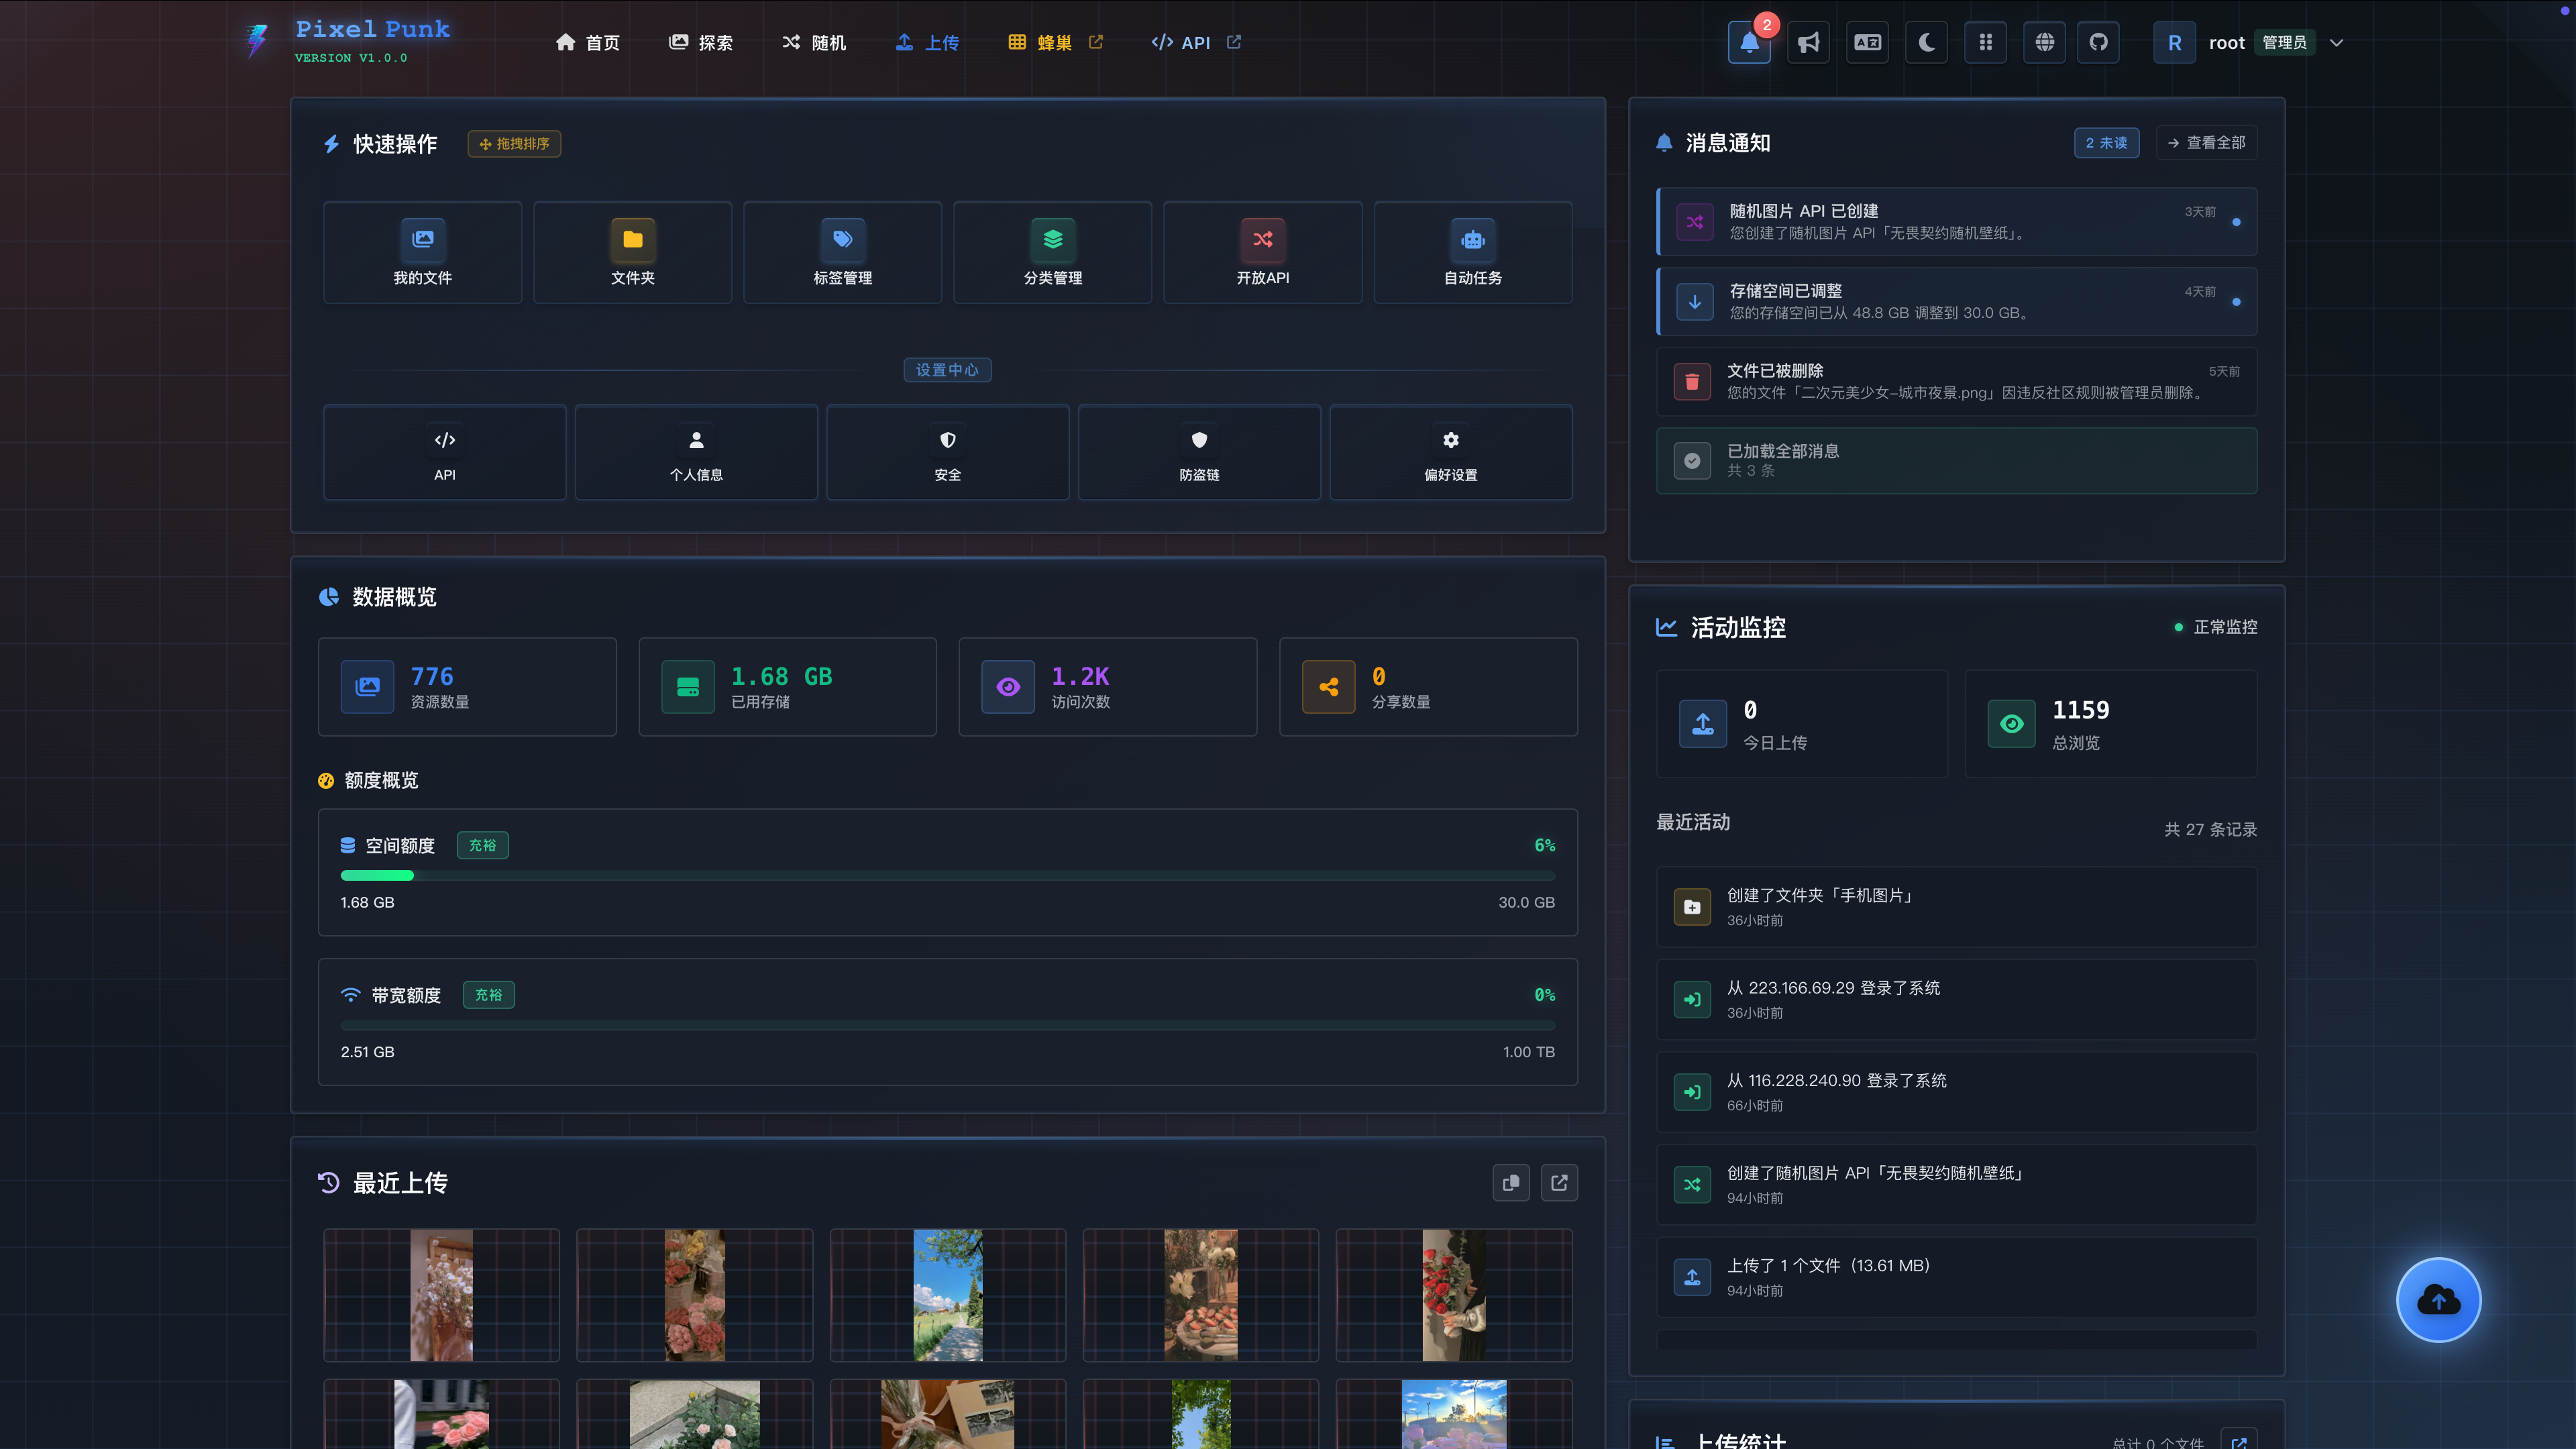
Task: Toggle 拖拽排序 drag sorting mode
Action: pos(514,144)
